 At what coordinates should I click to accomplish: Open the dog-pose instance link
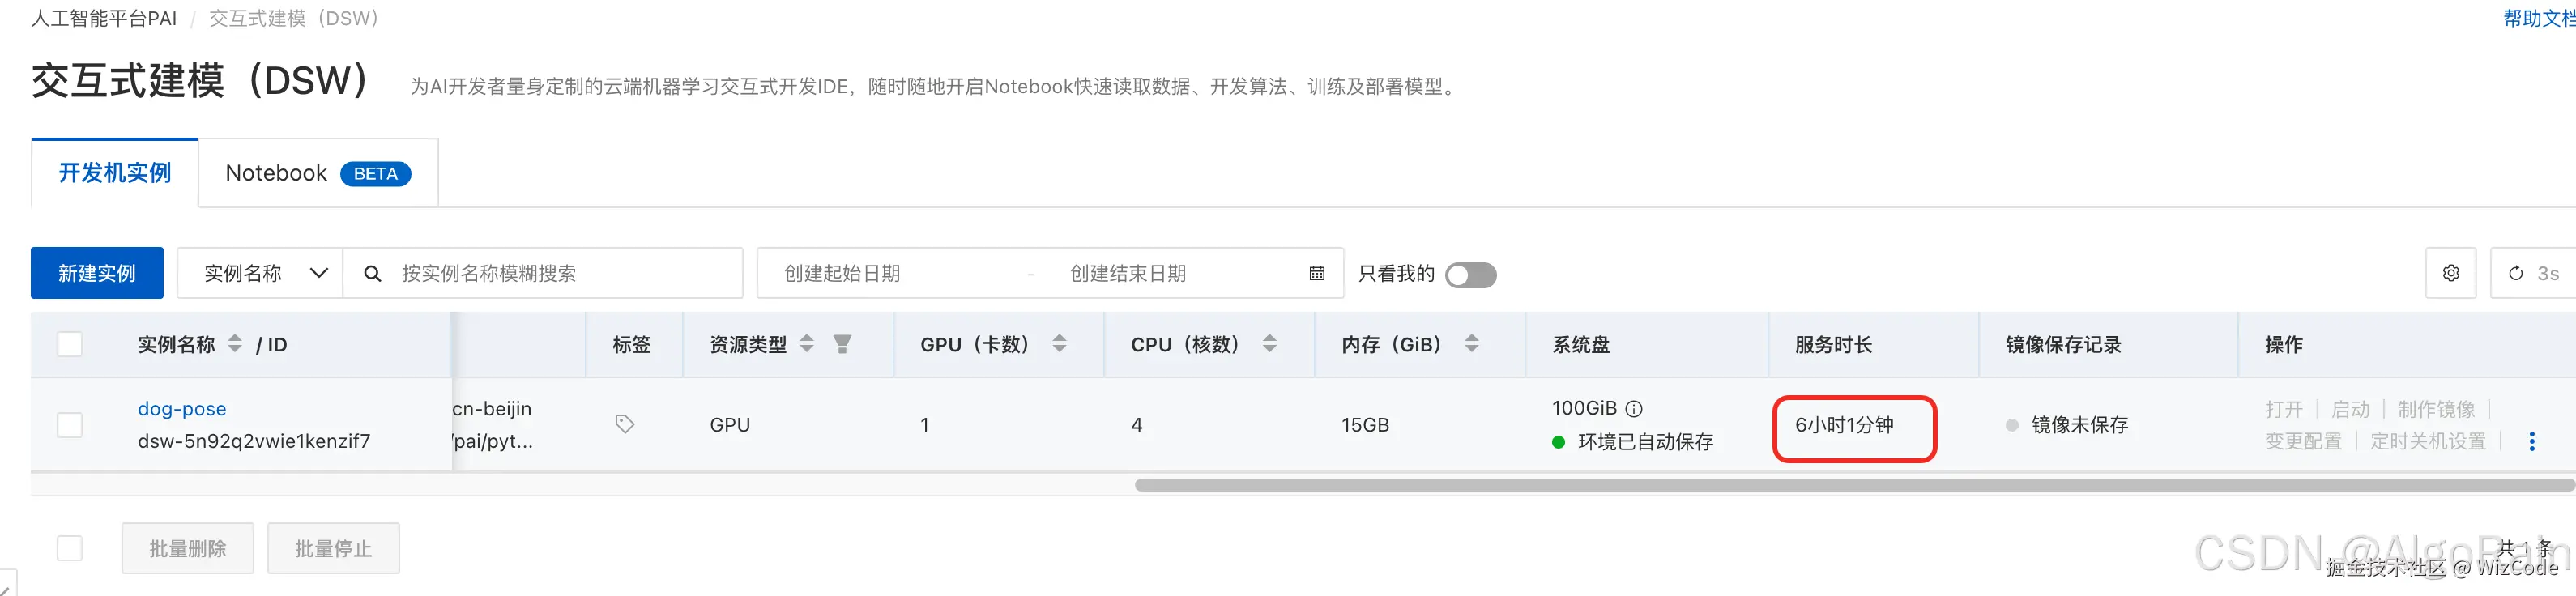click(182, 409)
